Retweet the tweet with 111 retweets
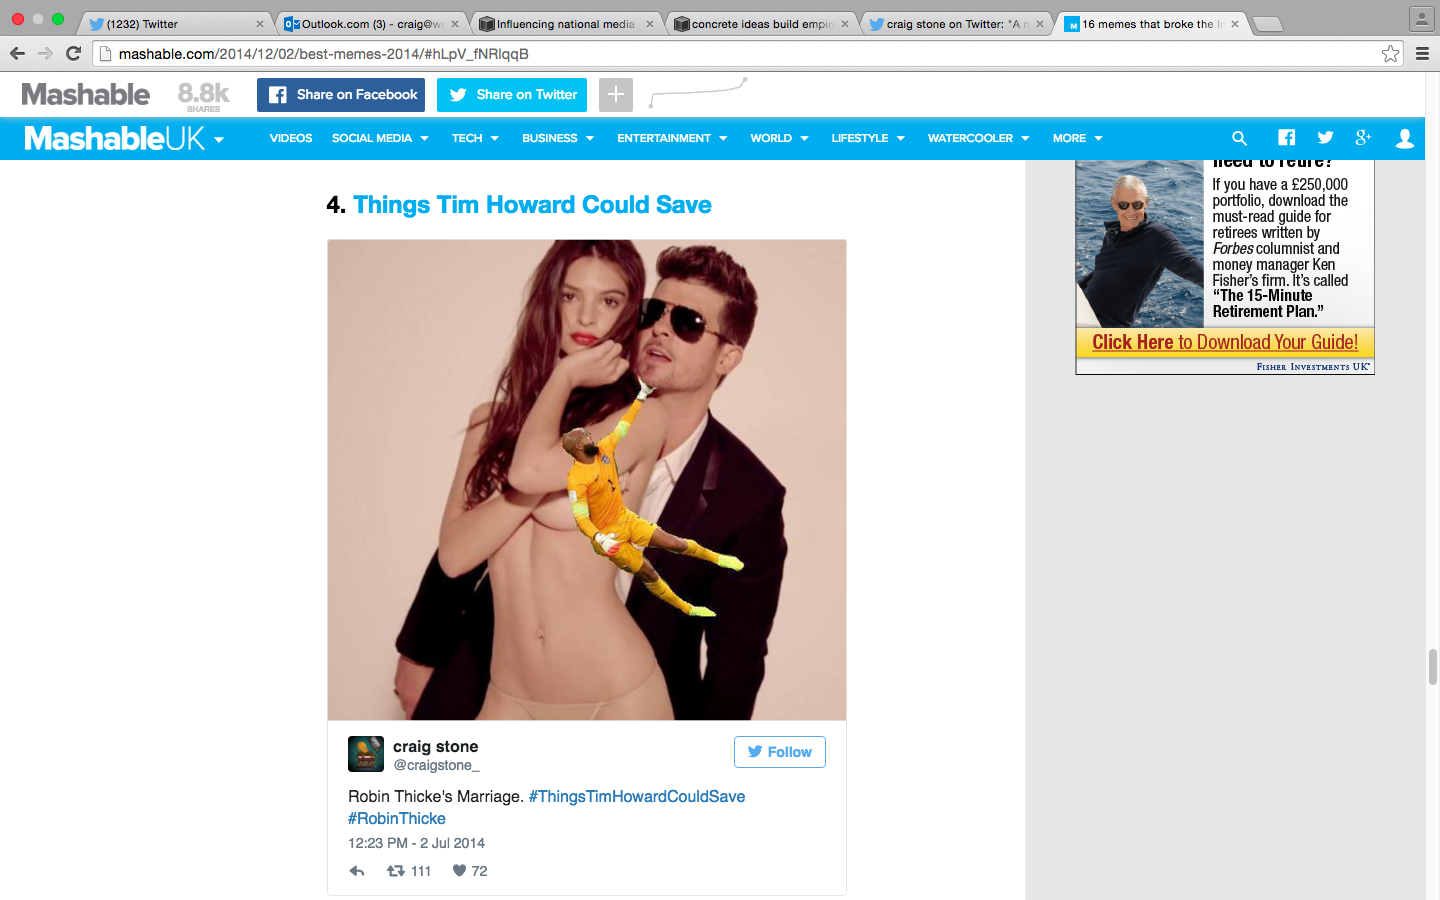The width and height of the screenshot is (1440, 900). click(x=396, y=871)
